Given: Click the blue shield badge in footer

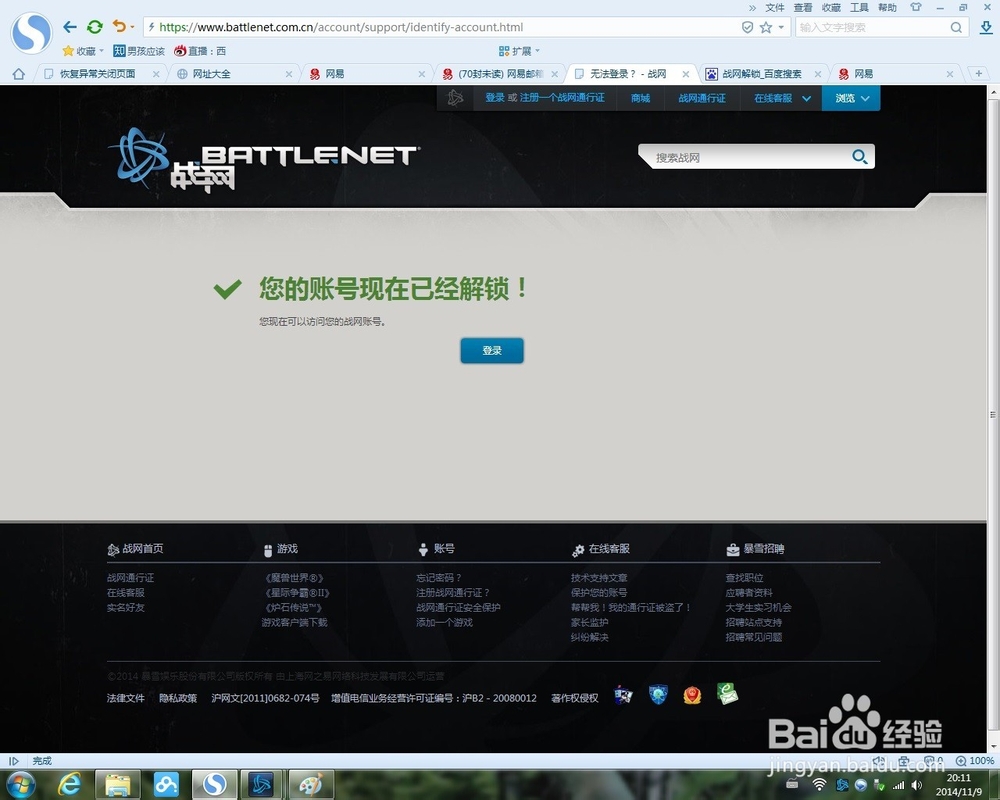Looking at the screenshot, I should [x=658, y=694].
